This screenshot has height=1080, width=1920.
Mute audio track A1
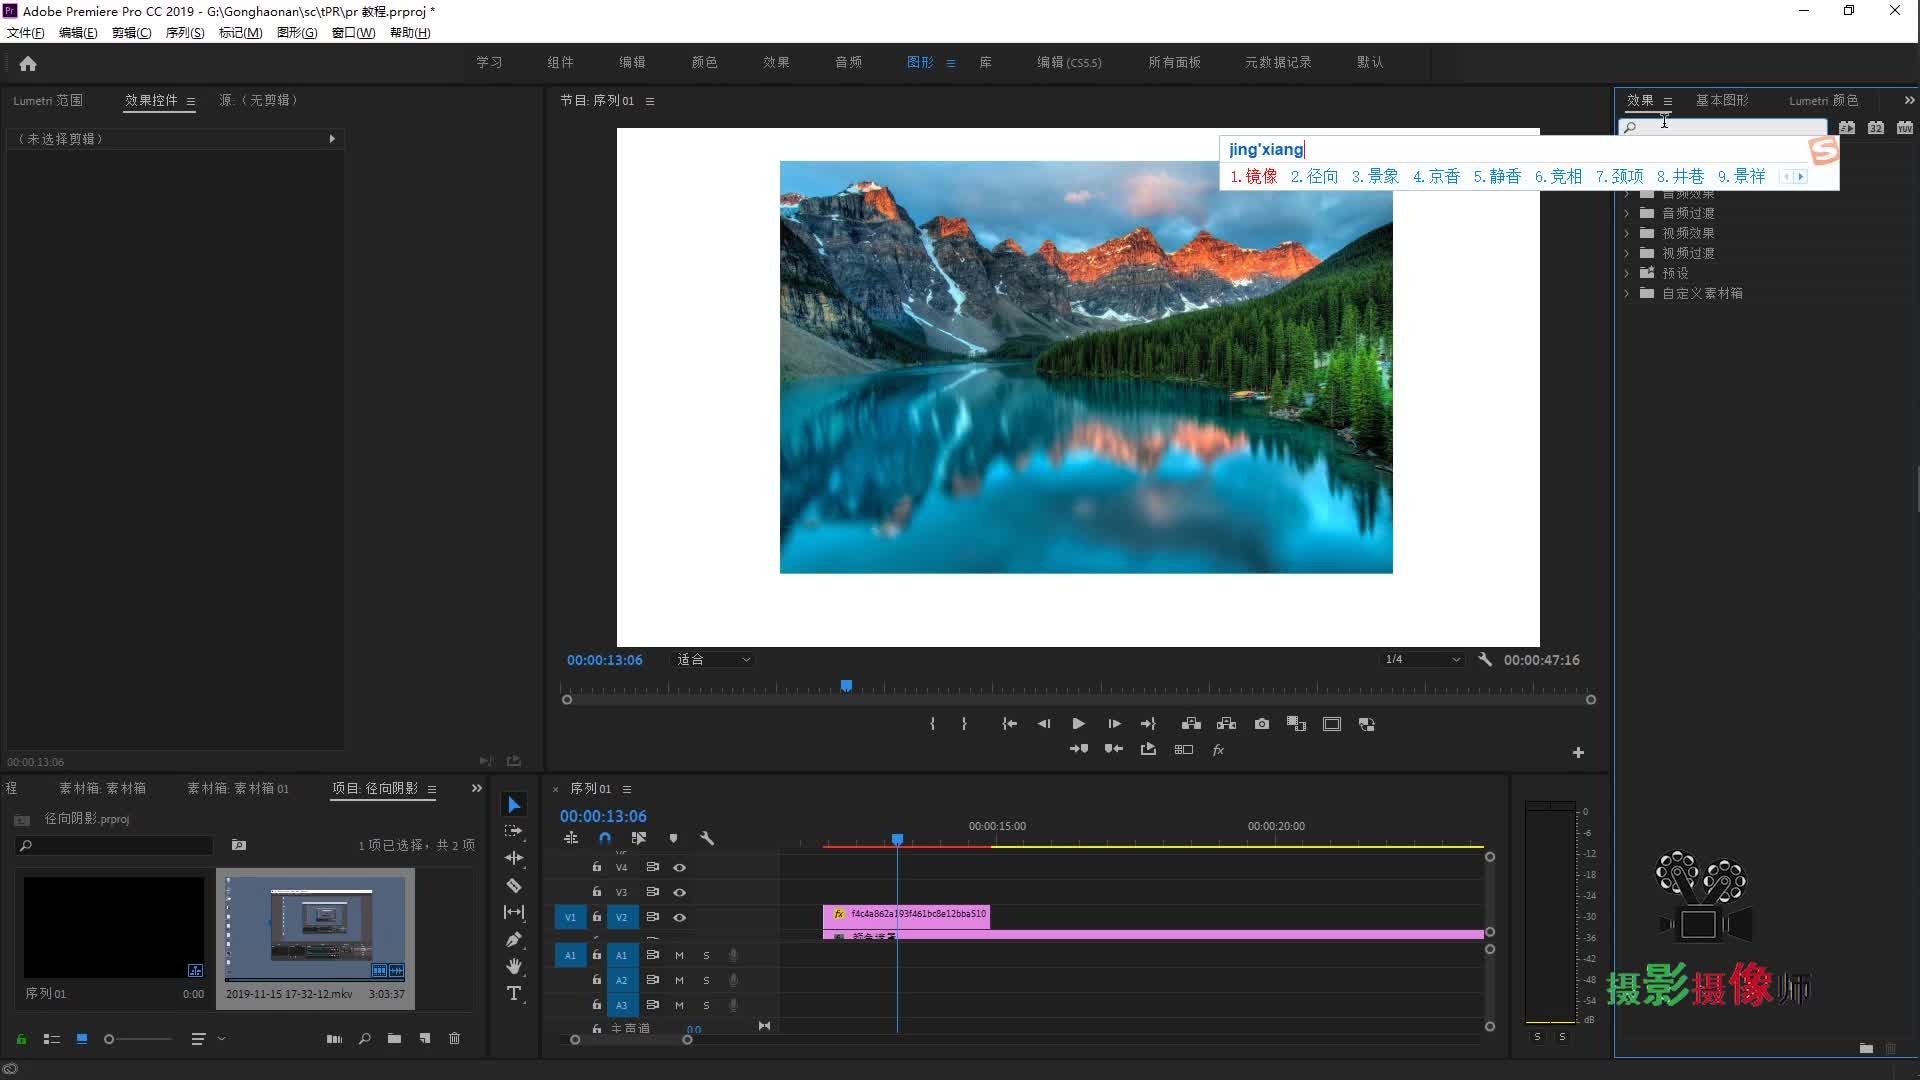point(679,955)
